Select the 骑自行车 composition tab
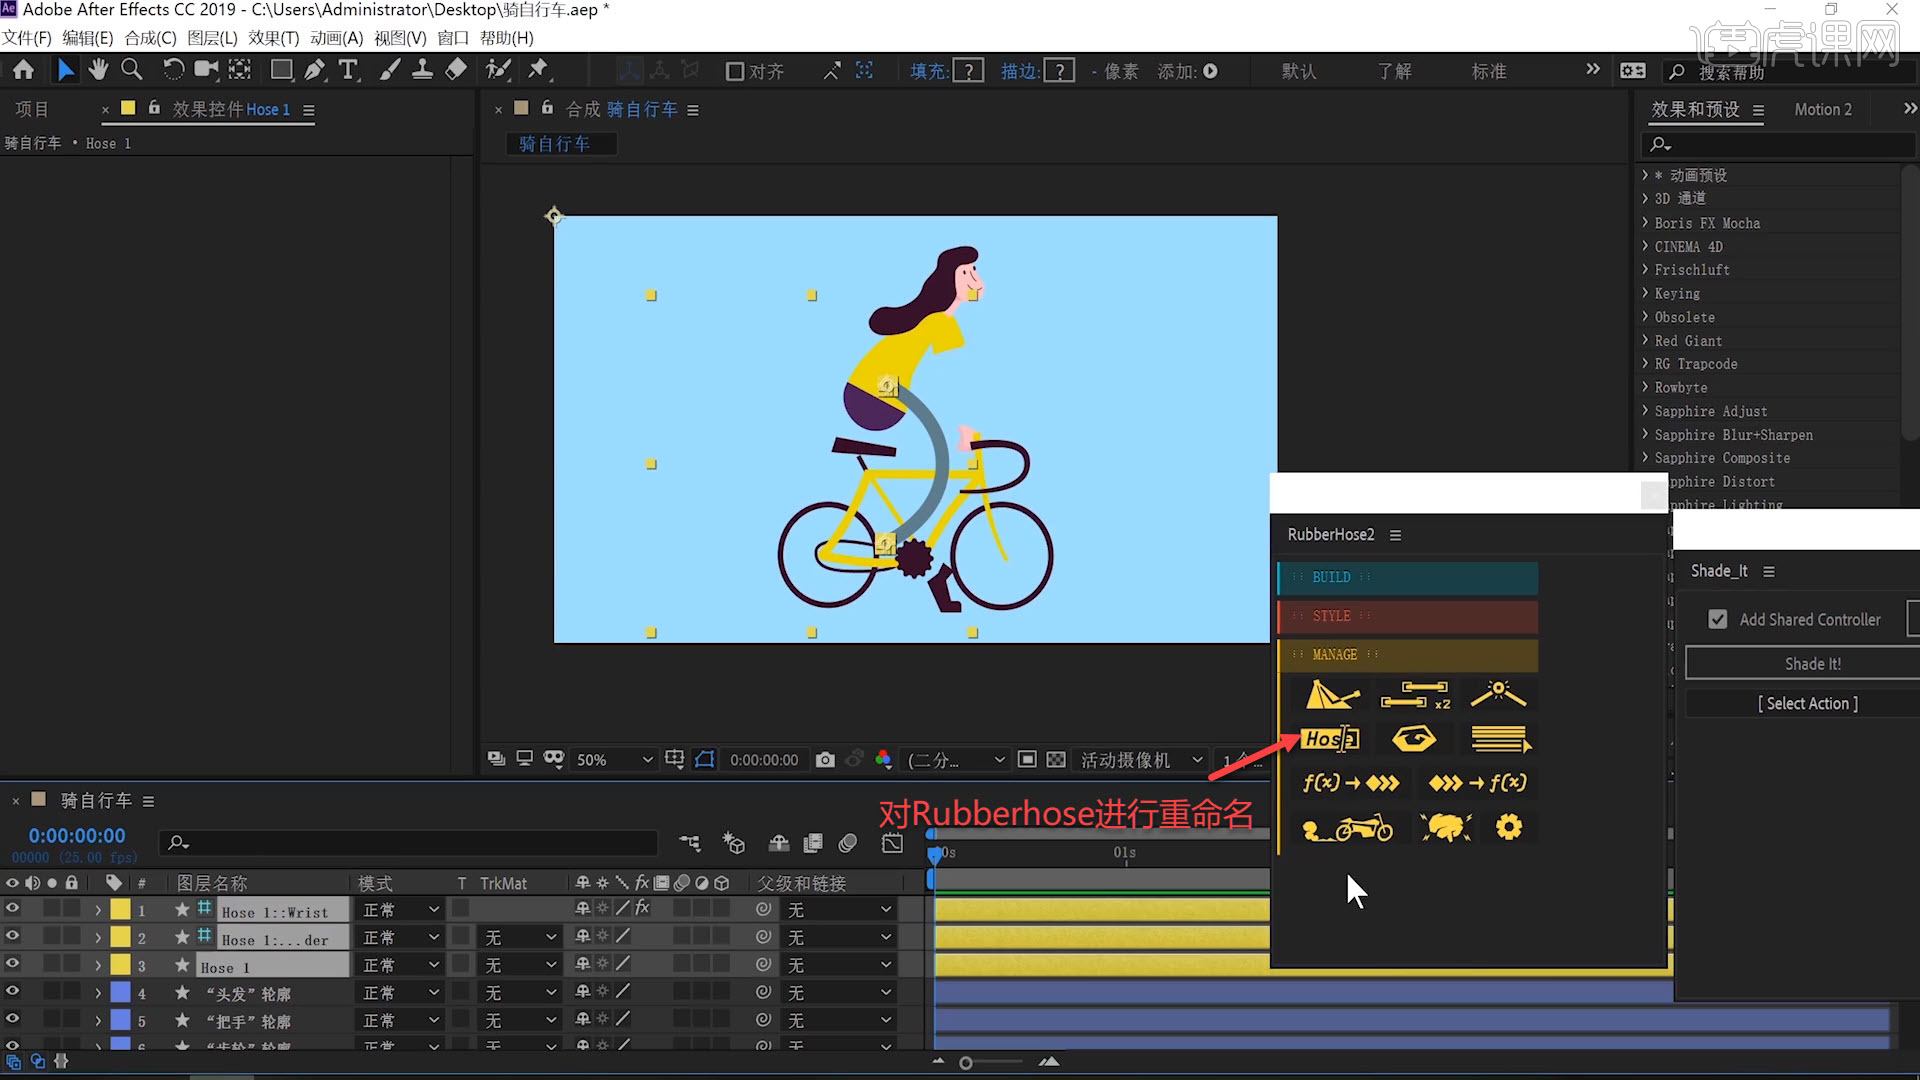The image size is (1920, 1080). 553,142
